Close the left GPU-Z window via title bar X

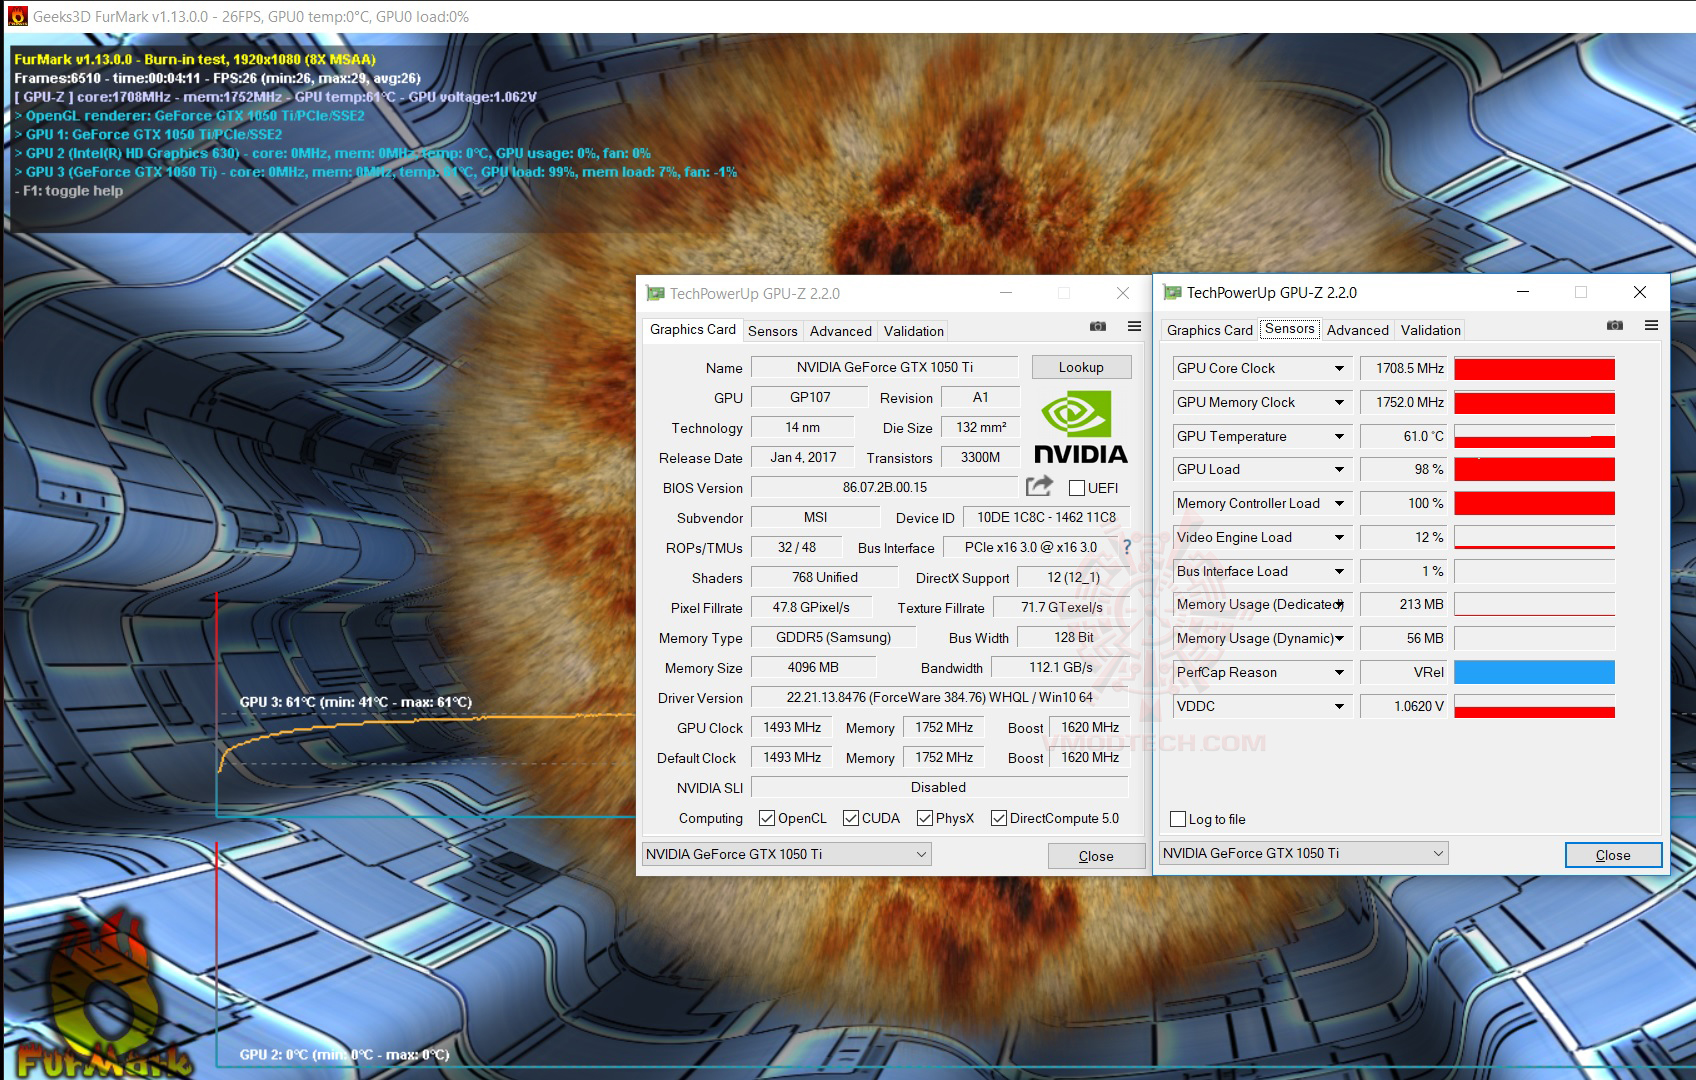pos(1123,293)
